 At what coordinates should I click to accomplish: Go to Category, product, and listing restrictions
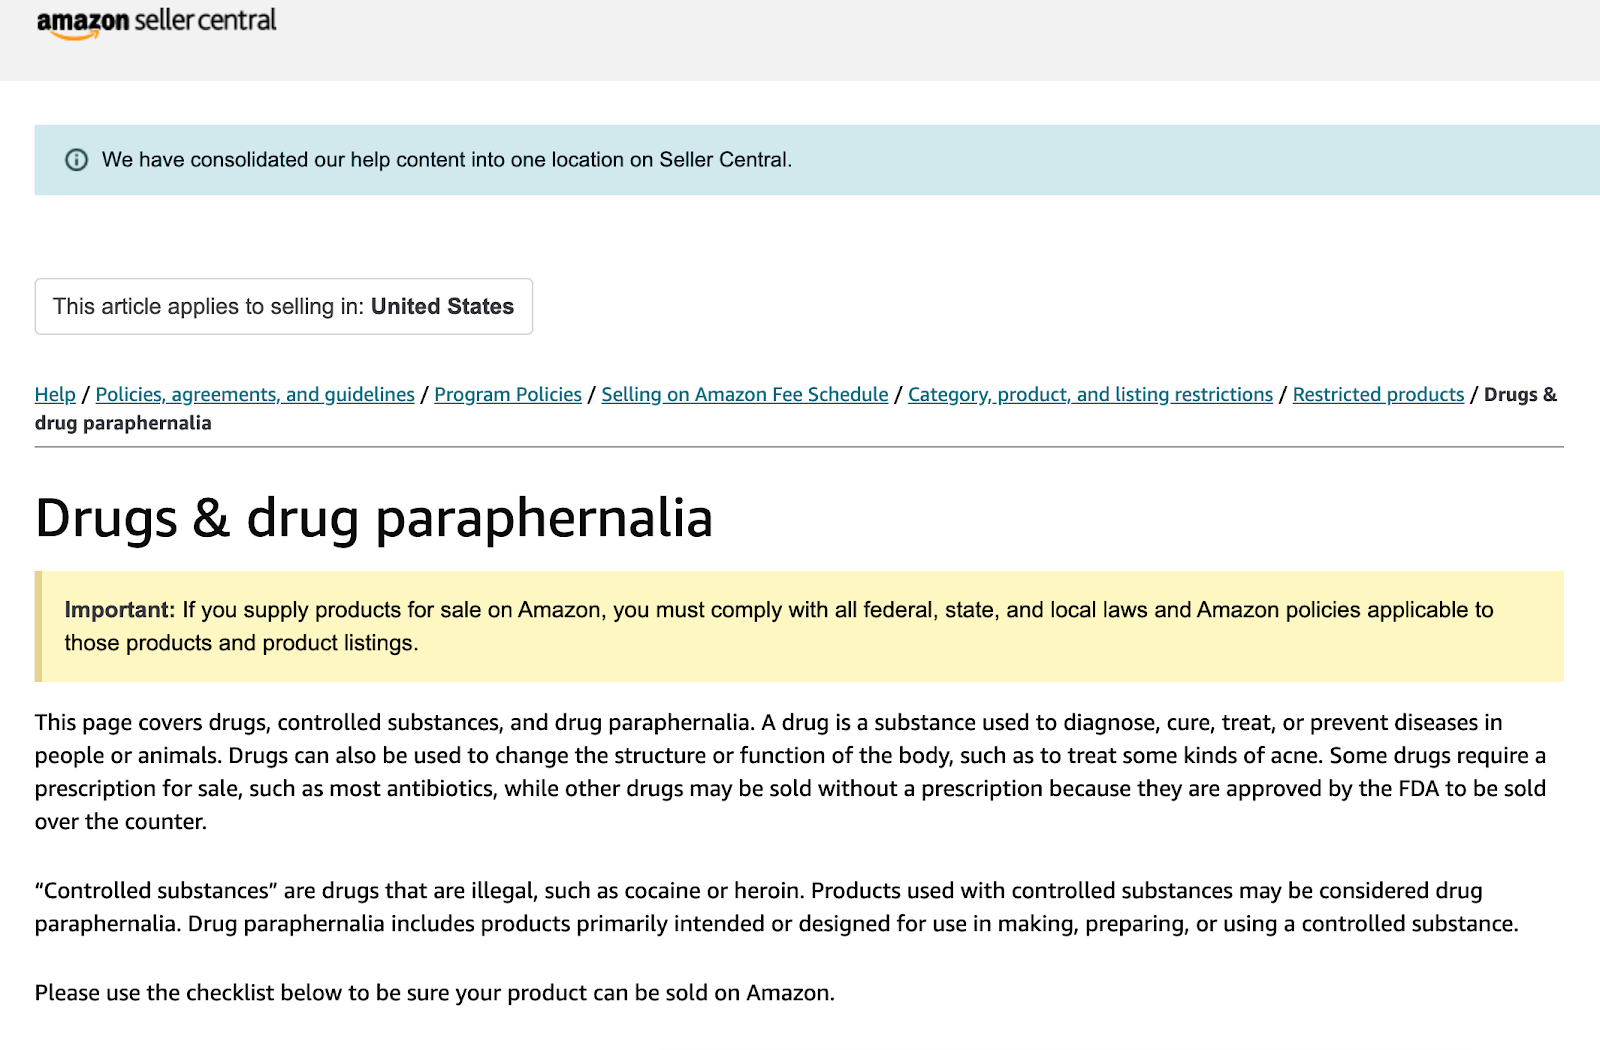(1090, 394)
